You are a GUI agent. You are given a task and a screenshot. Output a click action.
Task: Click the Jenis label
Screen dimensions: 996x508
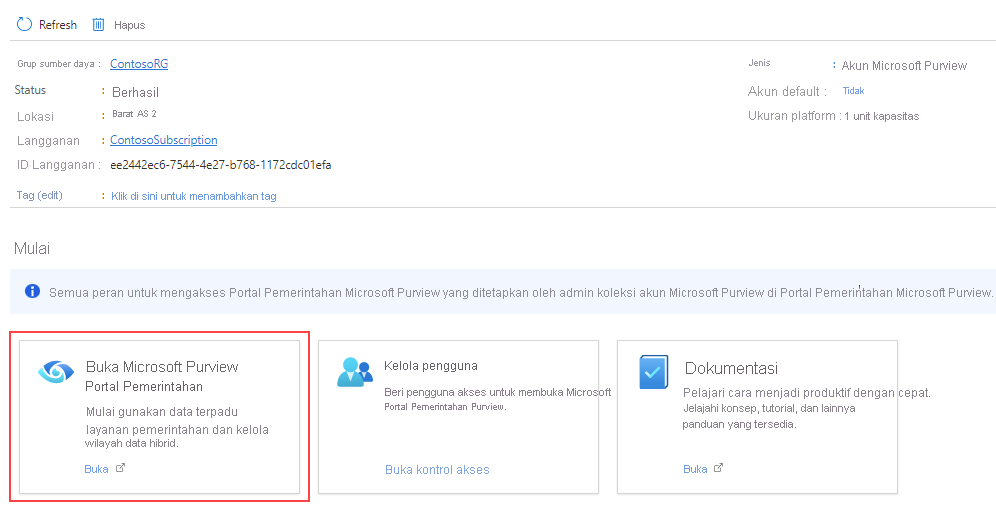tap(760, 63)
